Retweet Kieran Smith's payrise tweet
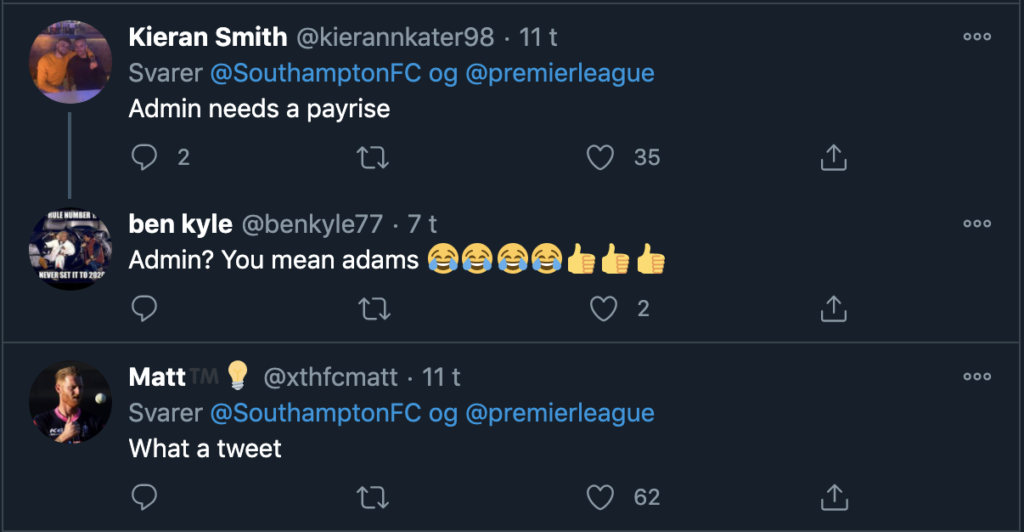 374,157
